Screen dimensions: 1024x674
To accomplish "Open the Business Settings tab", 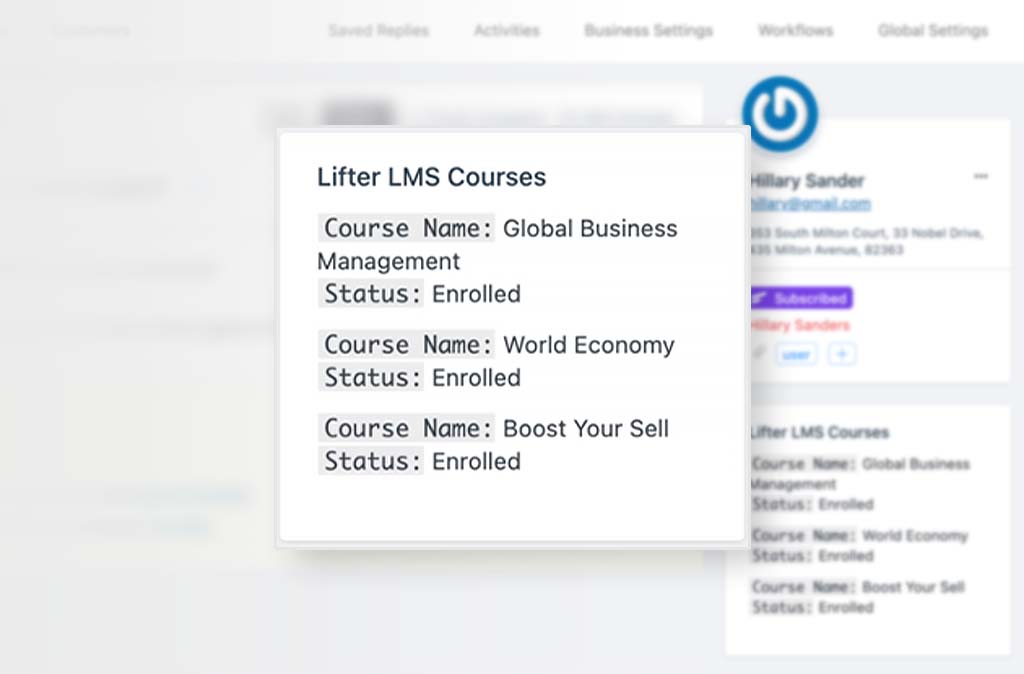I will [648, 30].
